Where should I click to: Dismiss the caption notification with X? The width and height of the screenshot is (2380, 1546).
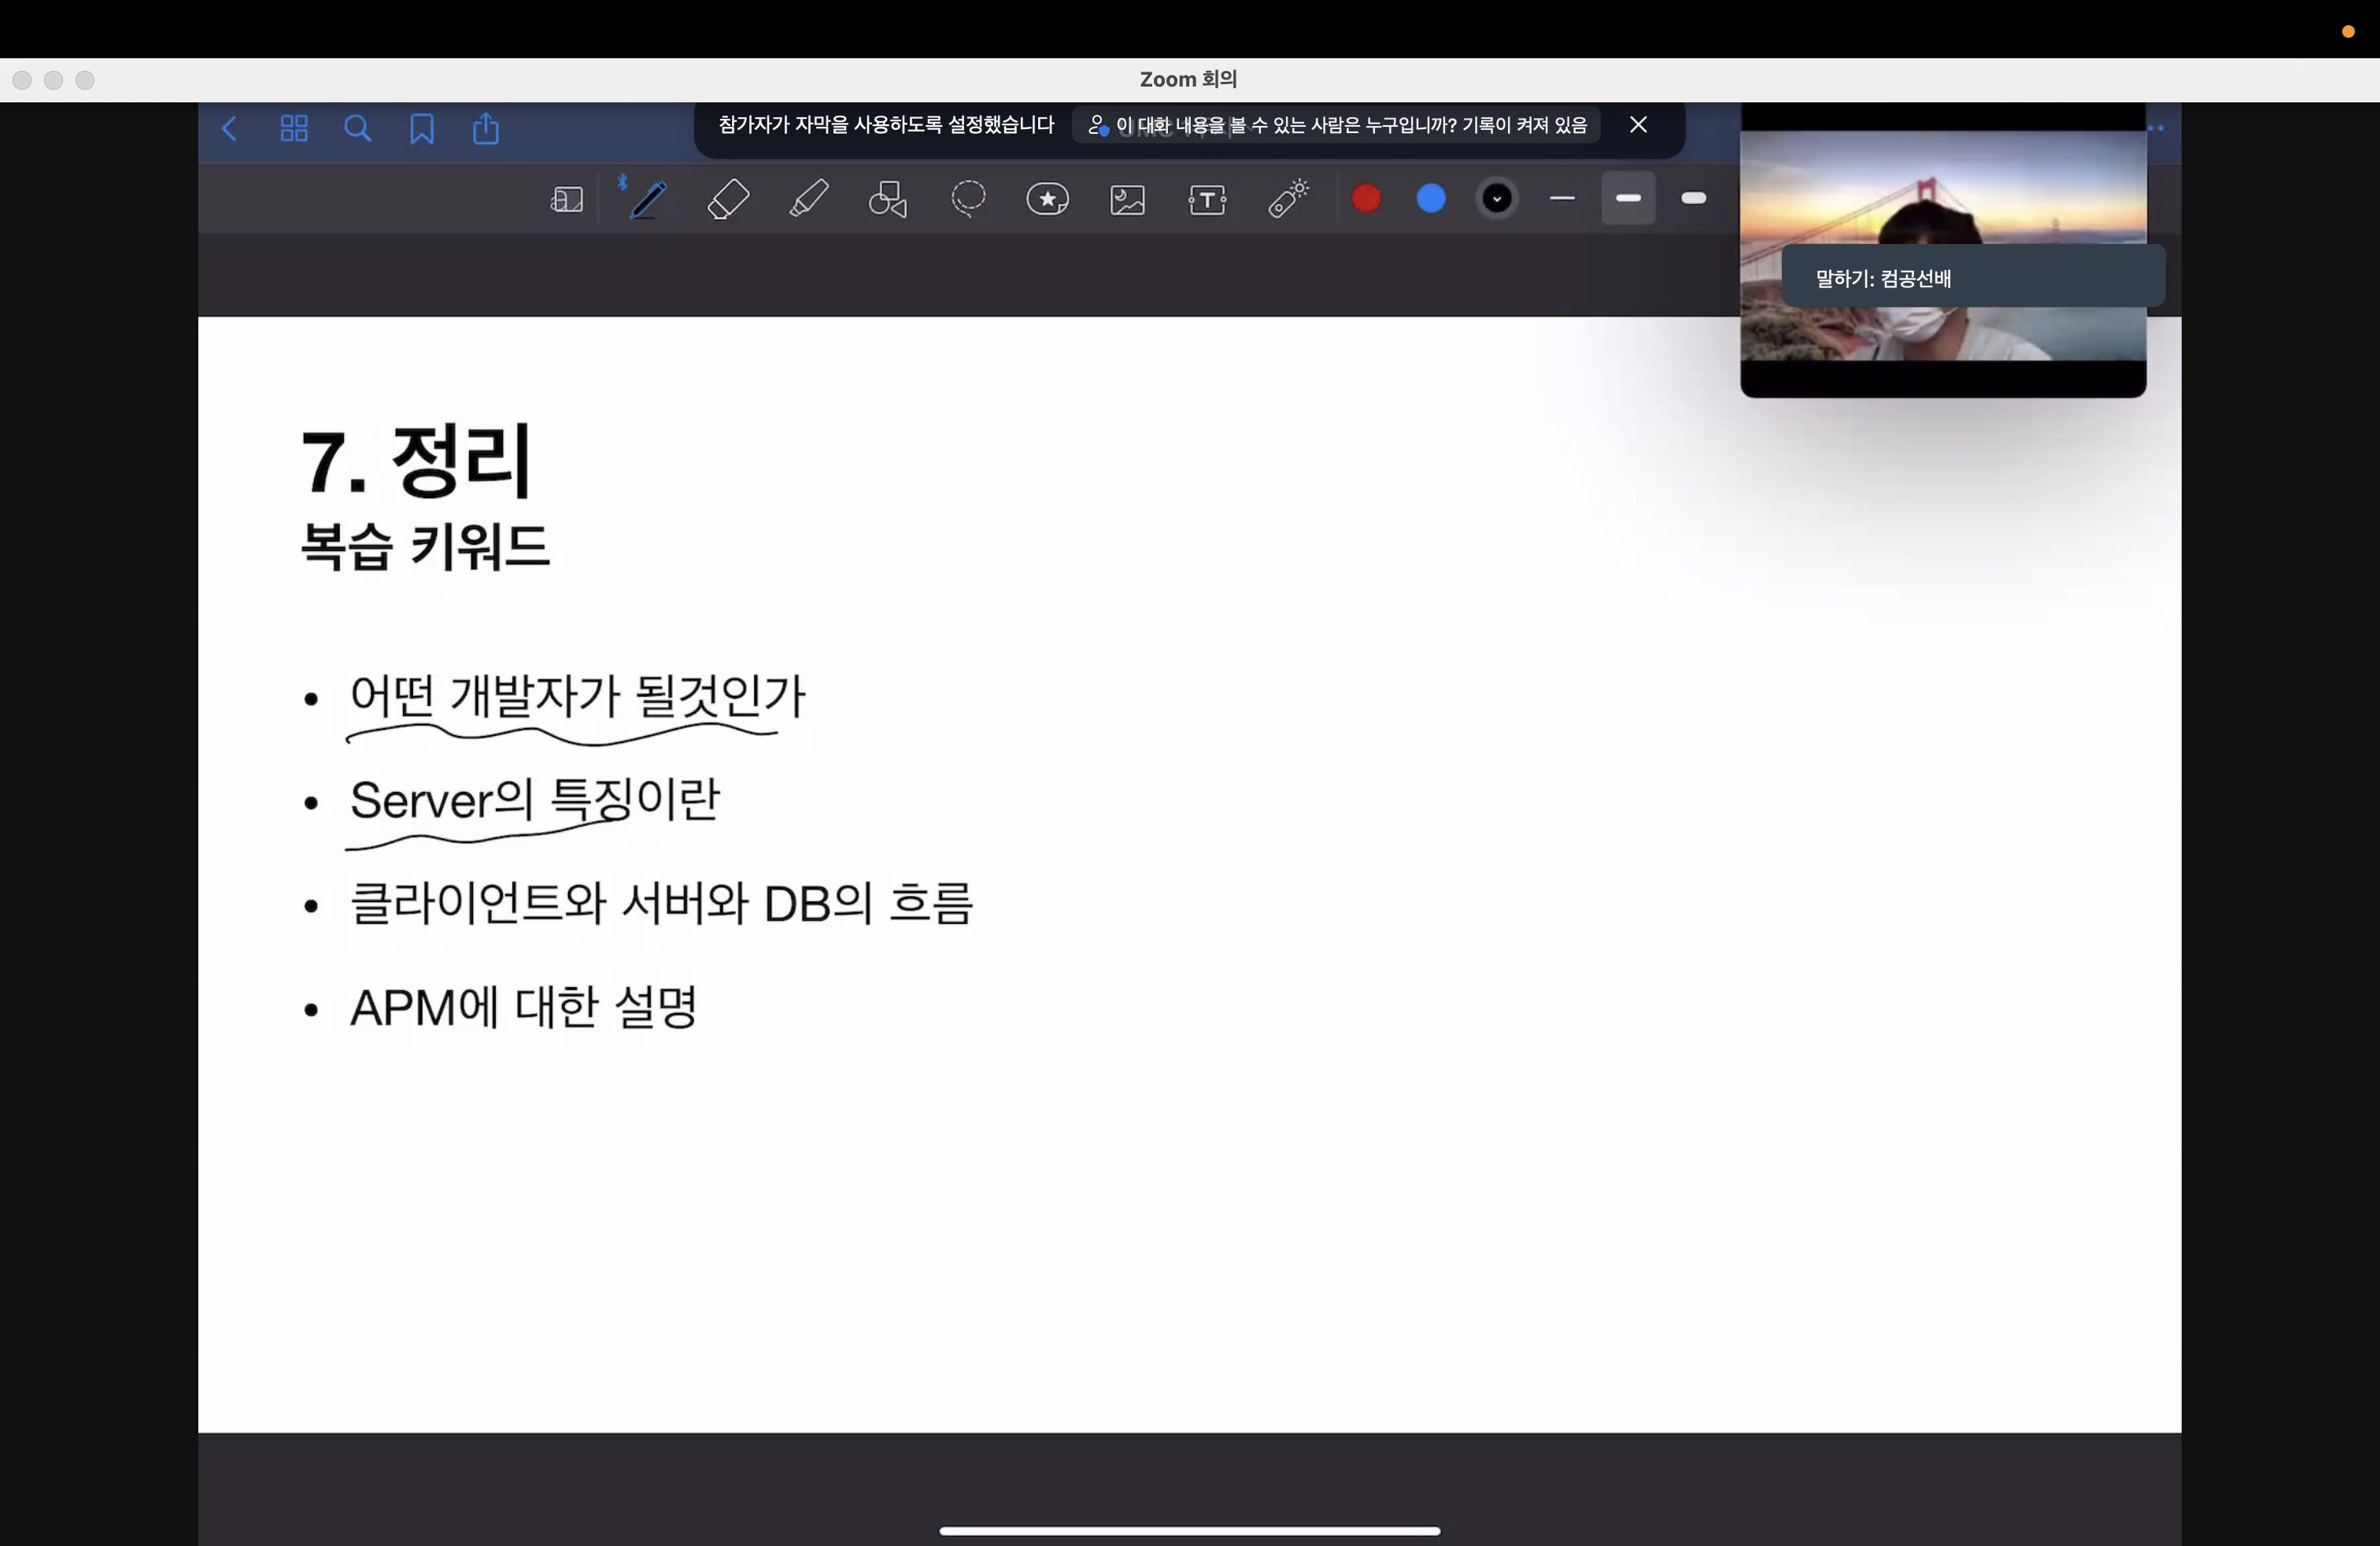coord(1638,125)
